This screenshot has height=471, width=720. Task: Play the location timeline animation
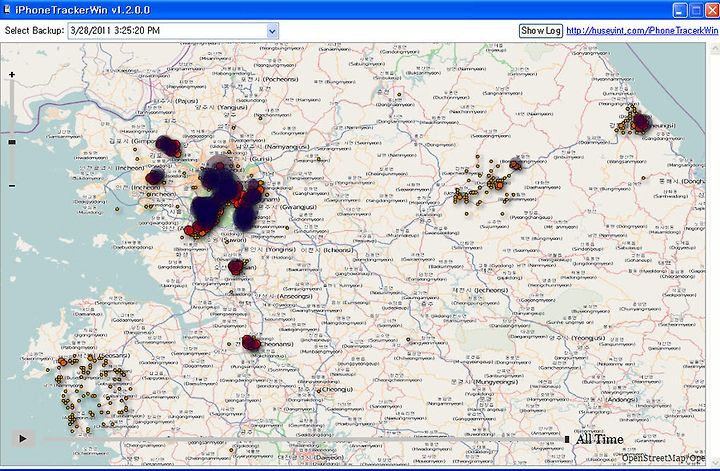point(22,438)
